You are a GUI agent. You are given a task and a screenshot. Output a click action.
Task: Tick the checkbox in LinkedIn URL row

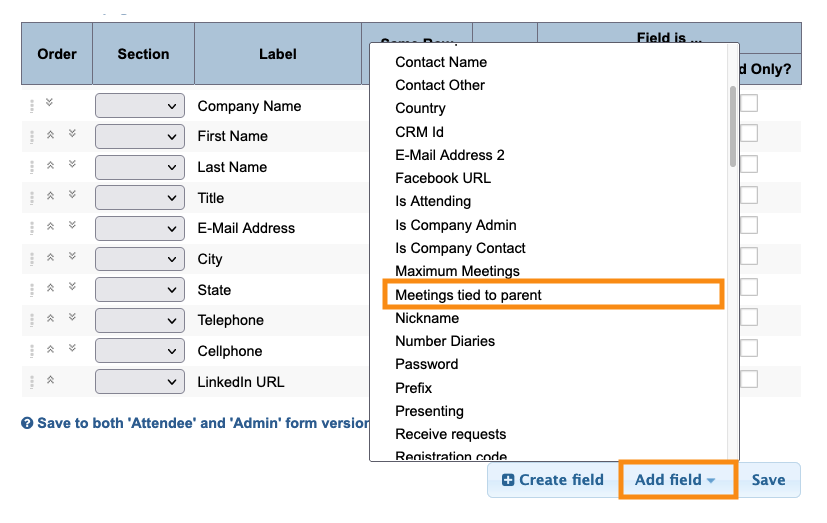(749, 379)
